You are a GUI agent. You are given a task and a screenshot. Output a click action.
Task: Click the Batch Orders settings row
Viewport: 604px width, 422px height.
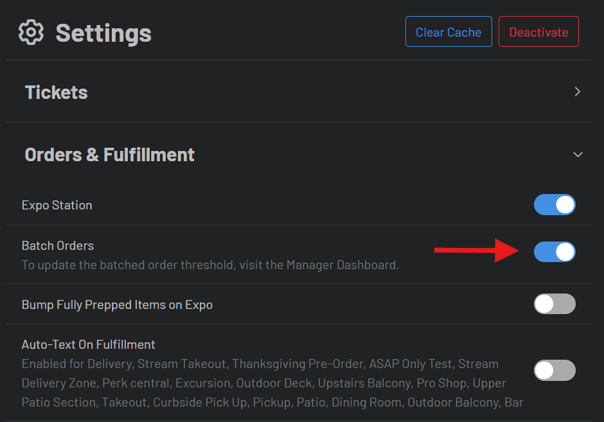[x=300, y=255]
